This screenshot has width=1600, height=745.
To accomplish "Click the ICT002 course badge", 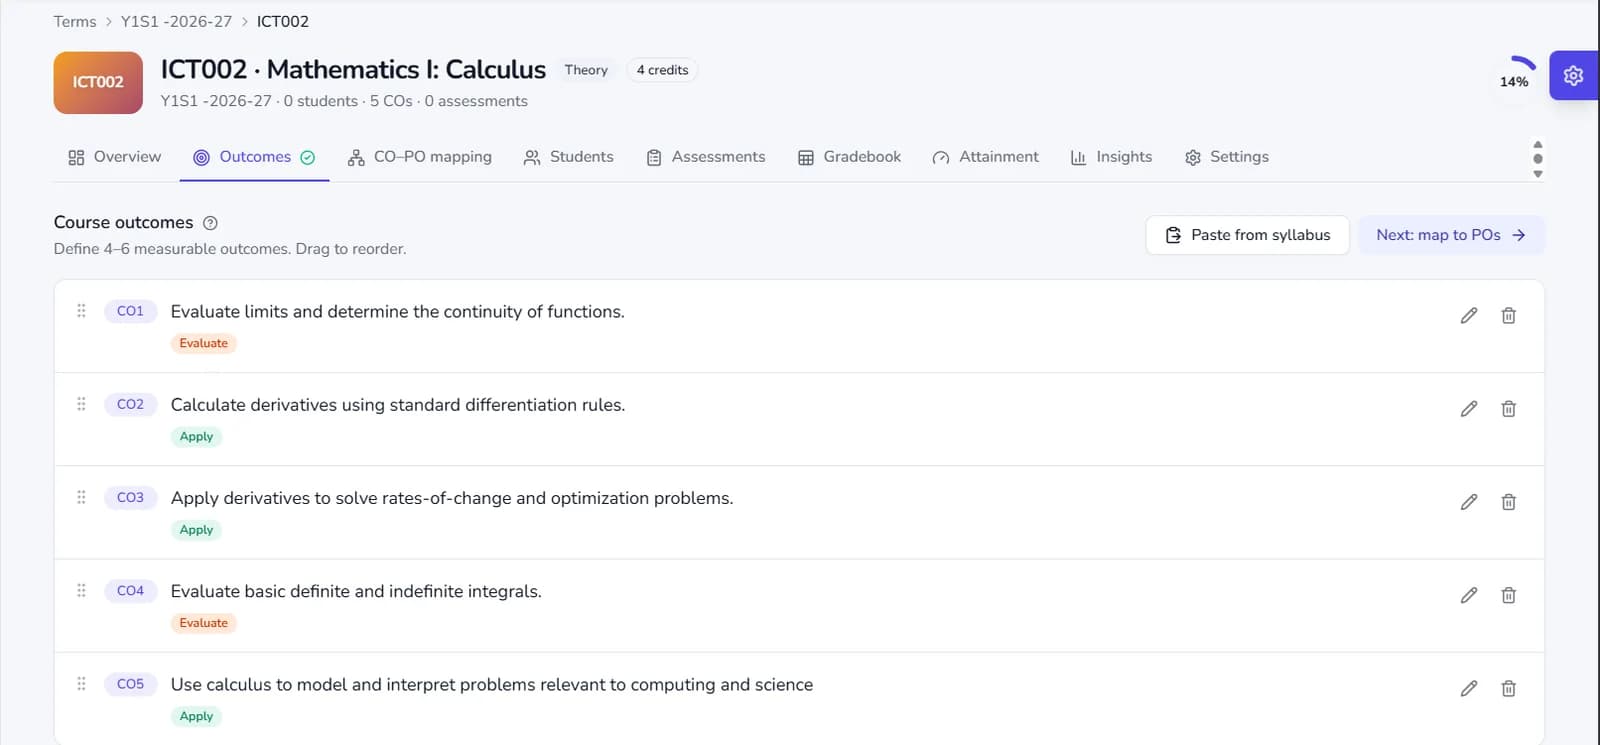I will pyautogui.click(x=98, y=83).
